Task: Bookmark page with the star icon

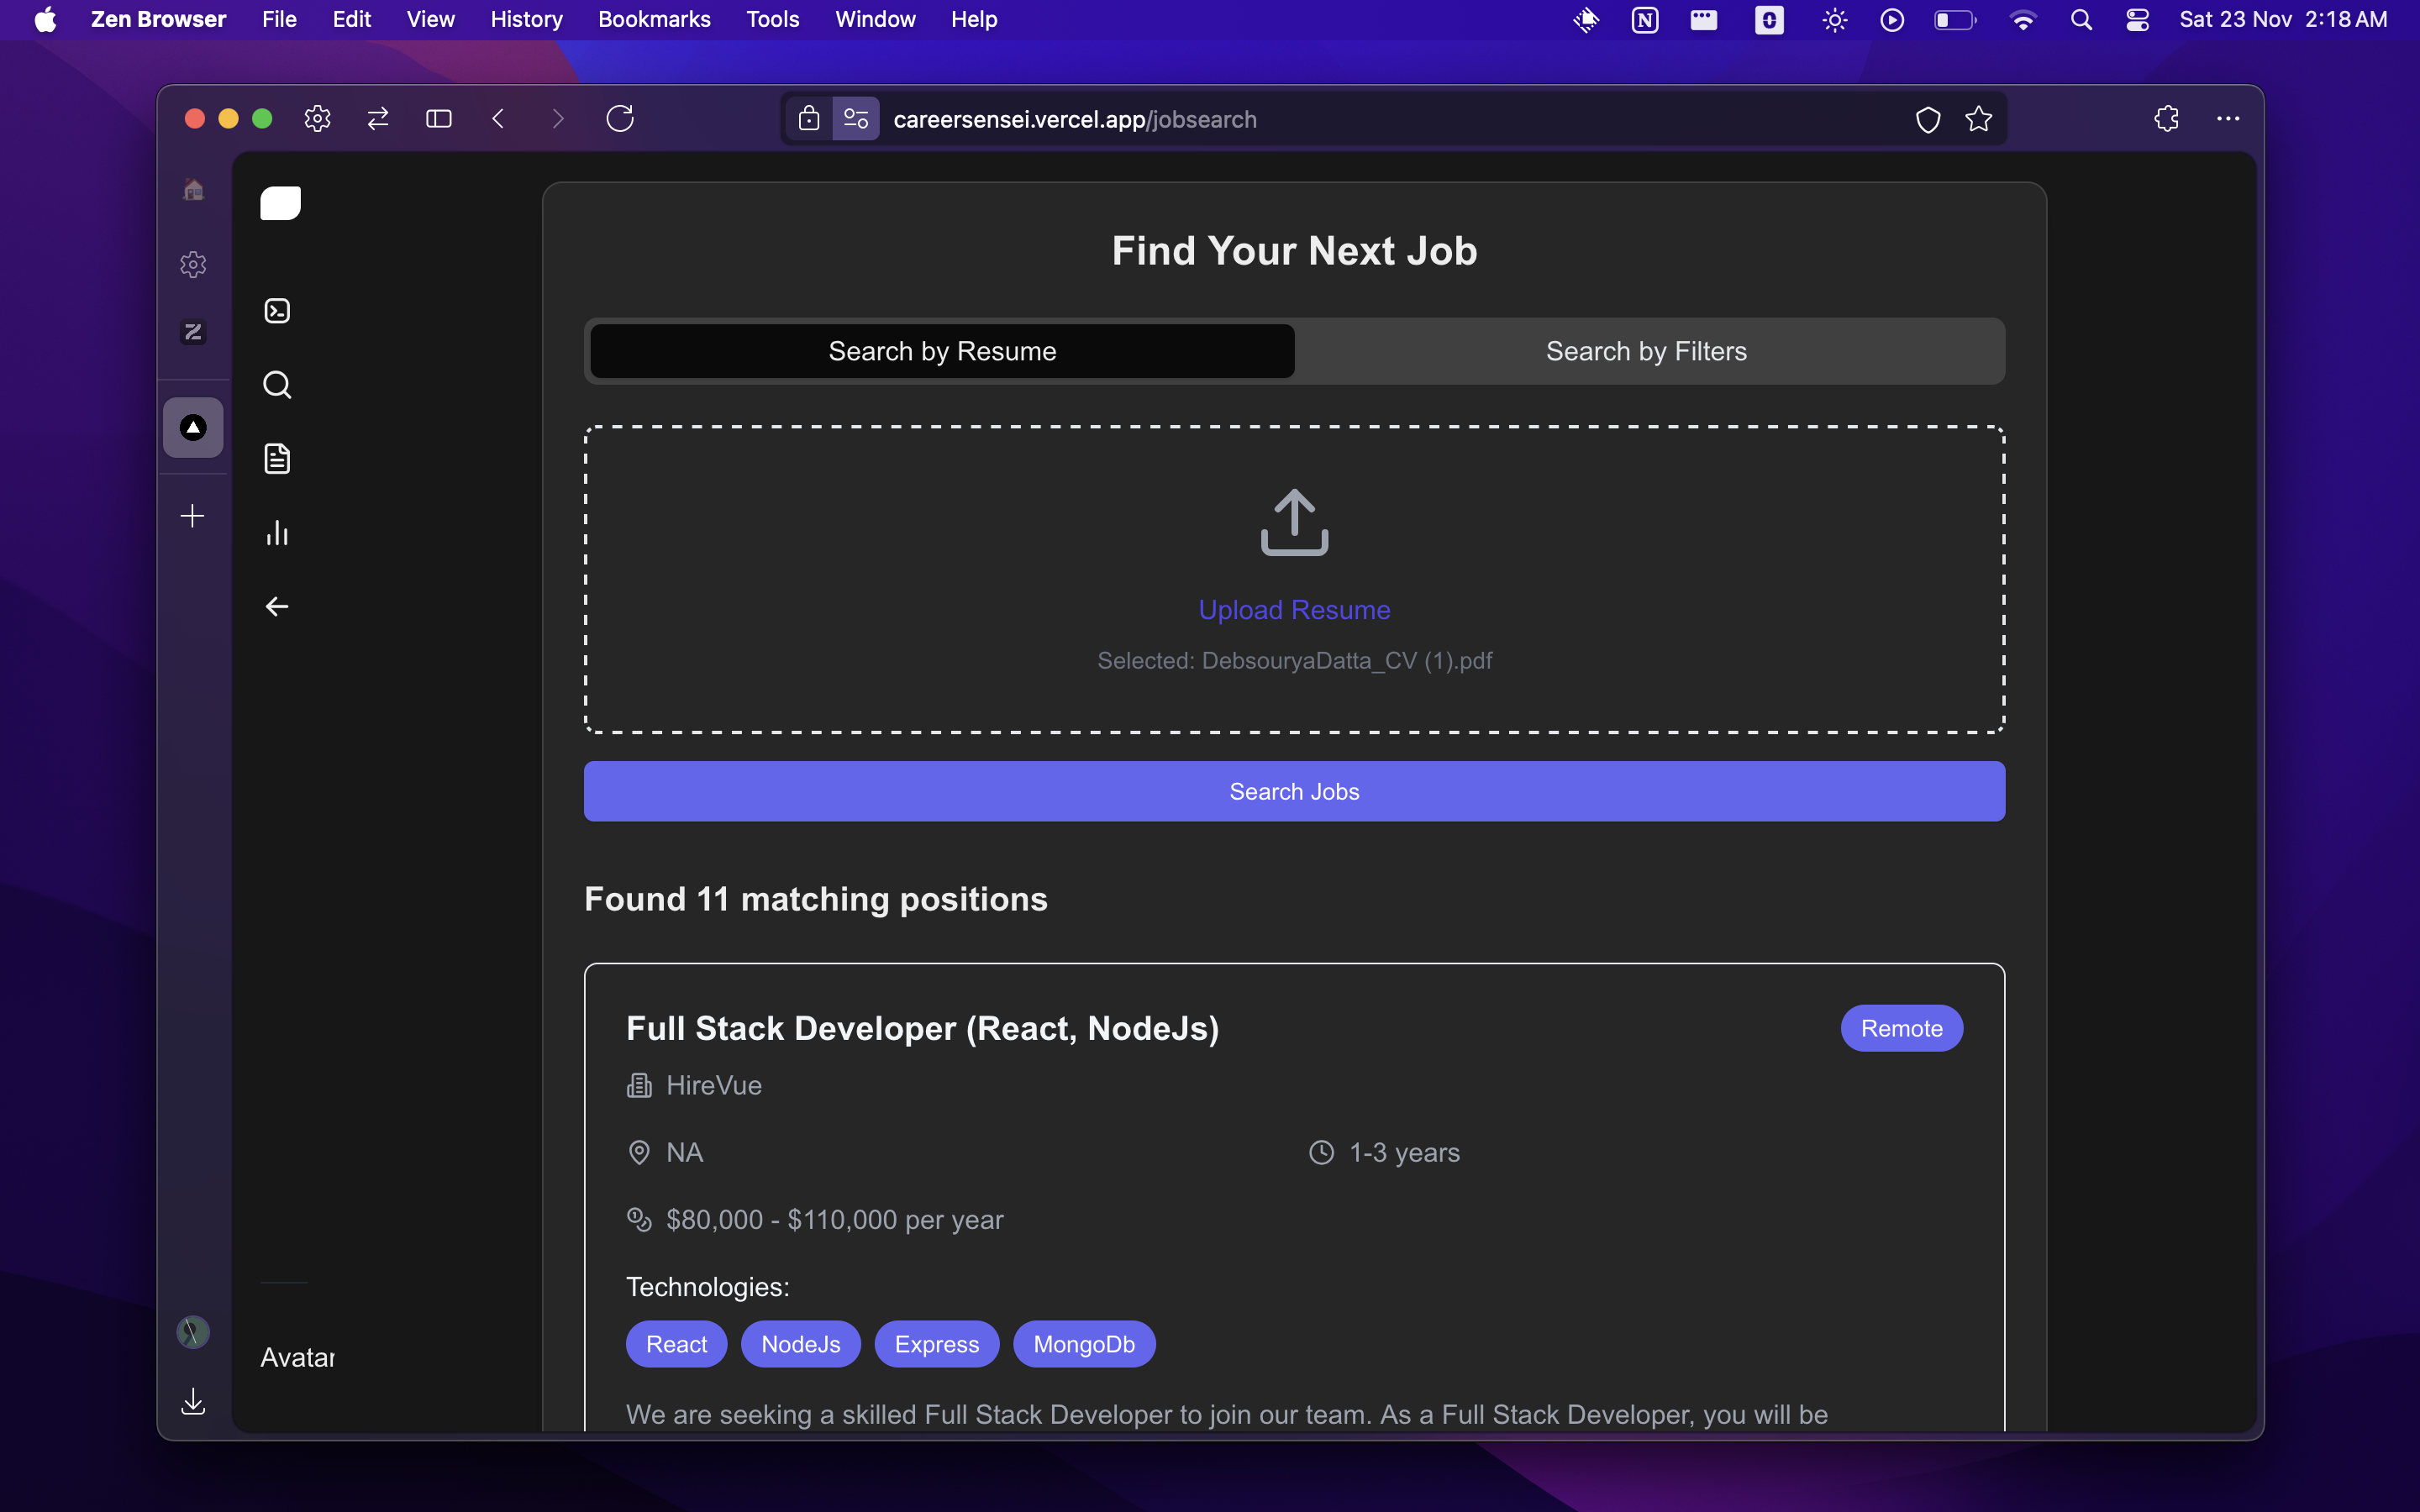Action: click(1978, 119)
